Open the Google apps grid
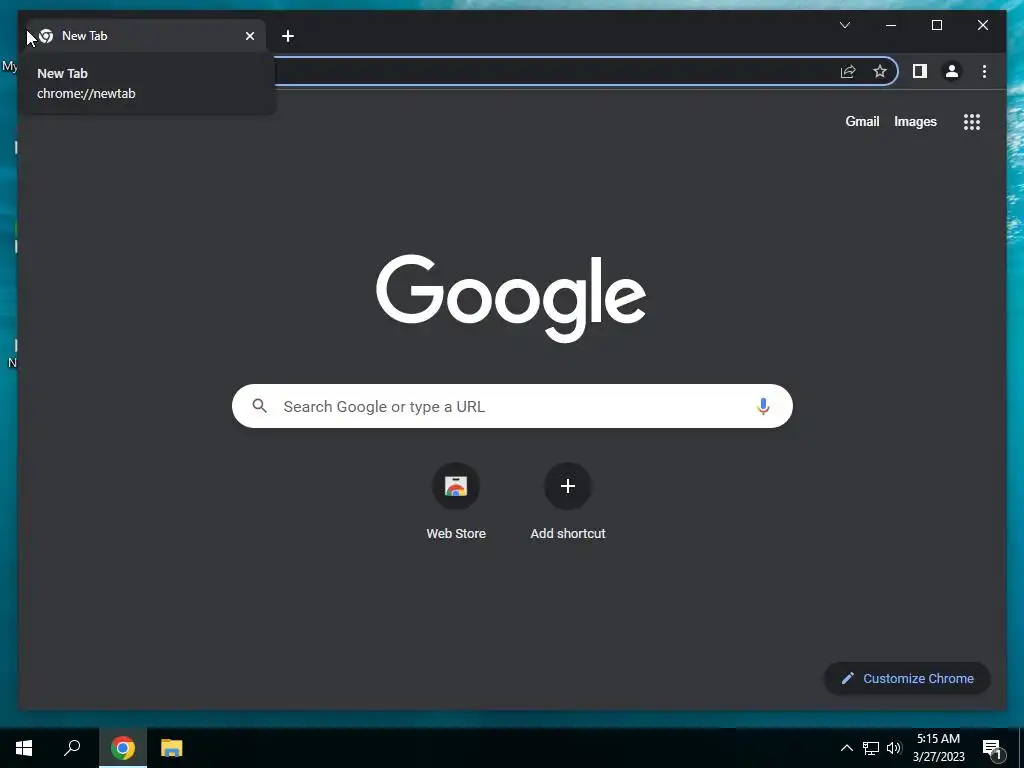Viewport: 1024px width, 768px height. [x=972, y=121]
